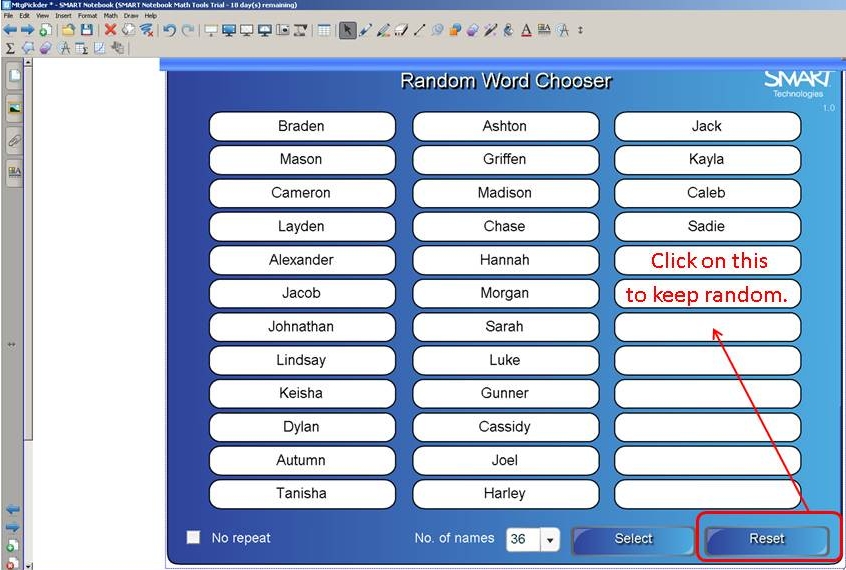Choose the Lines tool
The height and width of the screenshot is (570, 846).
click(419, 30)
